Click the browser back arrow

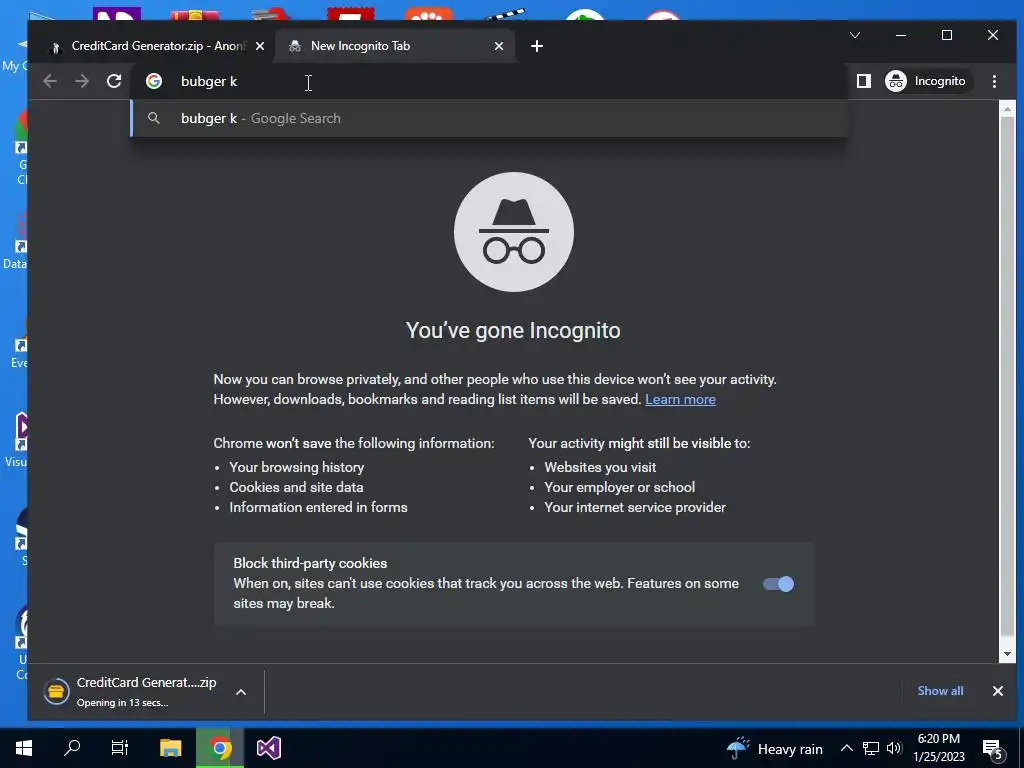pos(50,81)
